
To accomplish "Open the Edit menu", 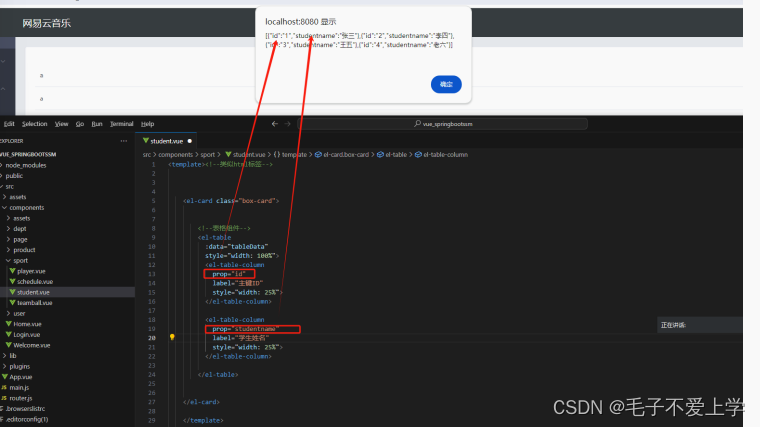I will (x=9, y=124).
